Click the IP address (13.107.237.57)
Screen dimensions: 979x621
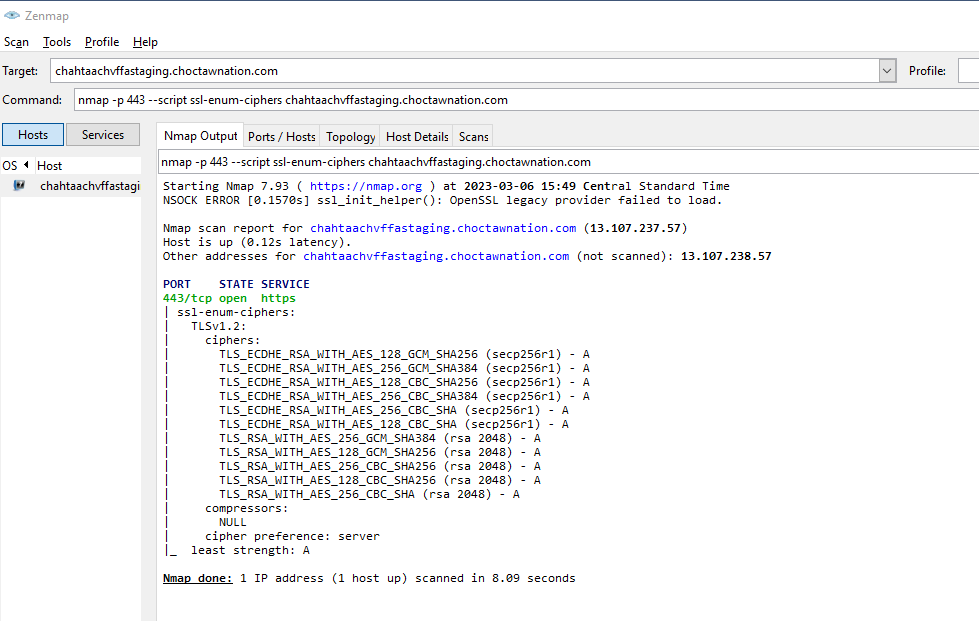[636, 228]
